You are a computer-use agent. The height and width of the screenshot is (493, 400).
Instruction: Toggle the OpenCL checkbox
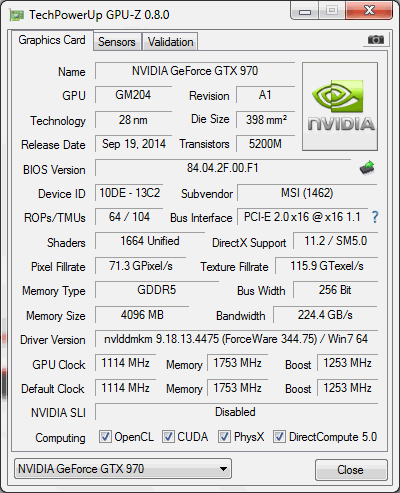tap(105, 437)
